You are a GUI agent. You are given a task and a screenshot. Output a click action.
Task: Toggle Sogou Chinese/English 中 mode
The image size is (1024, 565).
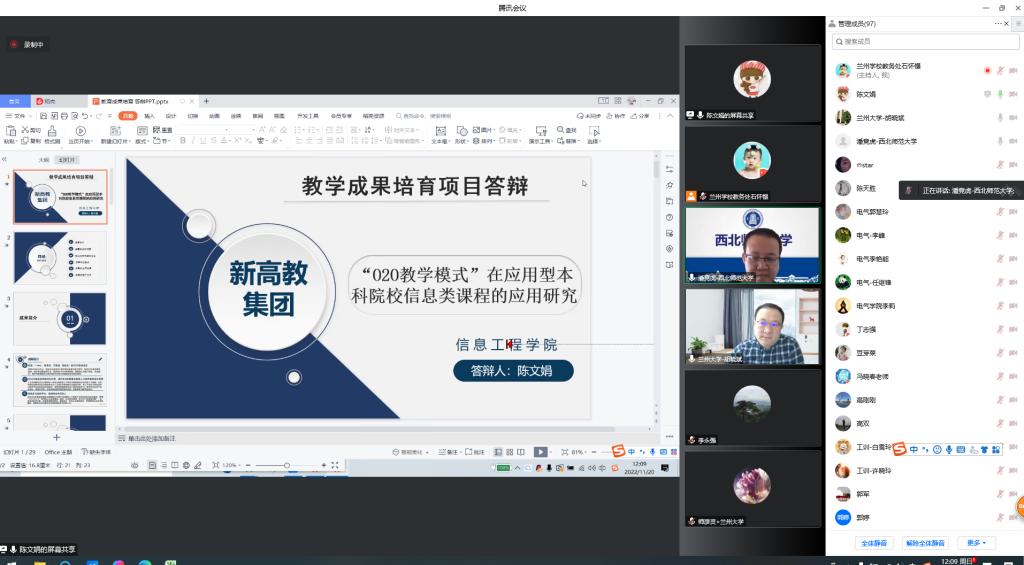coord(913,449)
